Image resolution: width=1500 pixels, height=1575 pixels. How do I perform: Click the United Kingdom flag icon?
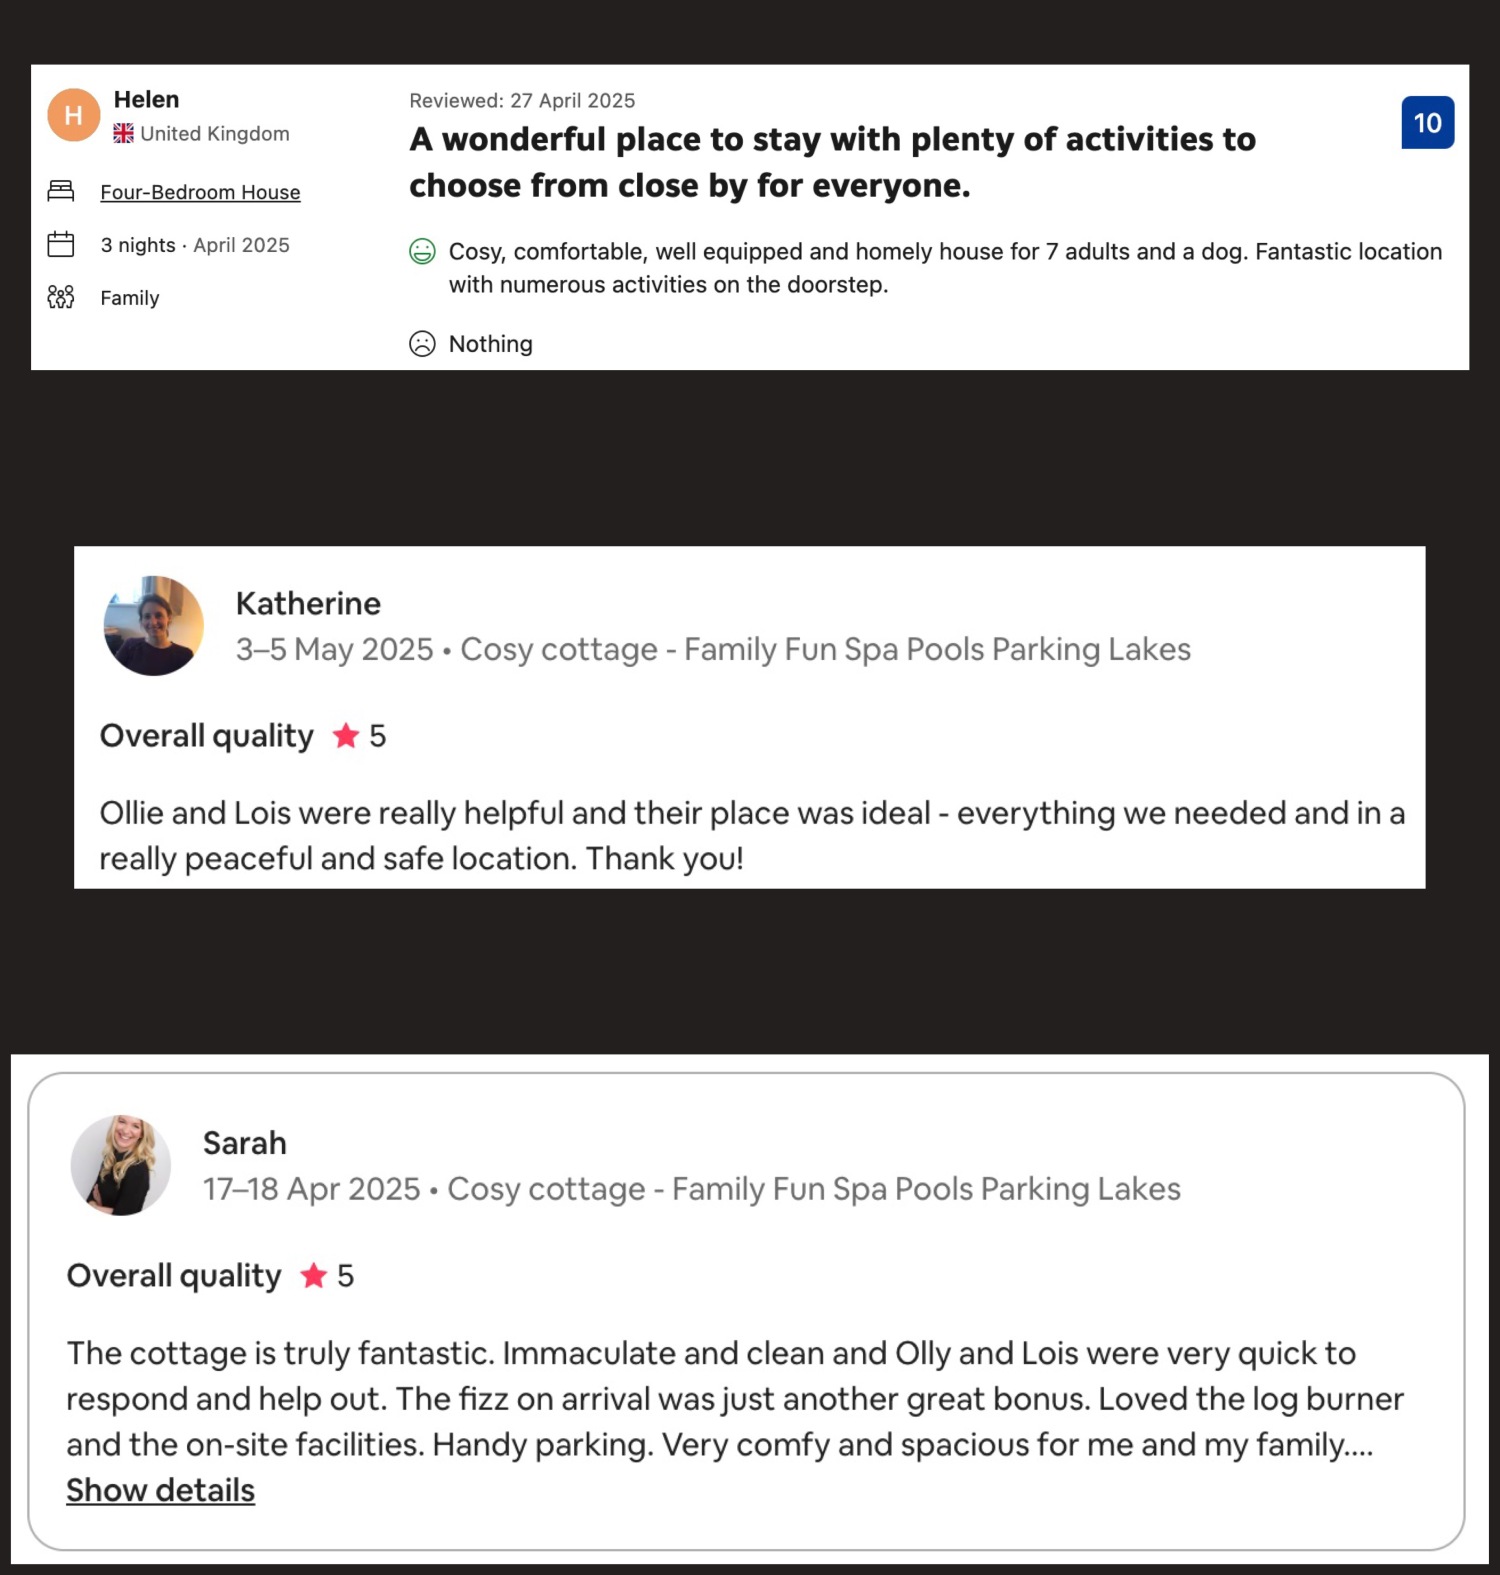123,133
